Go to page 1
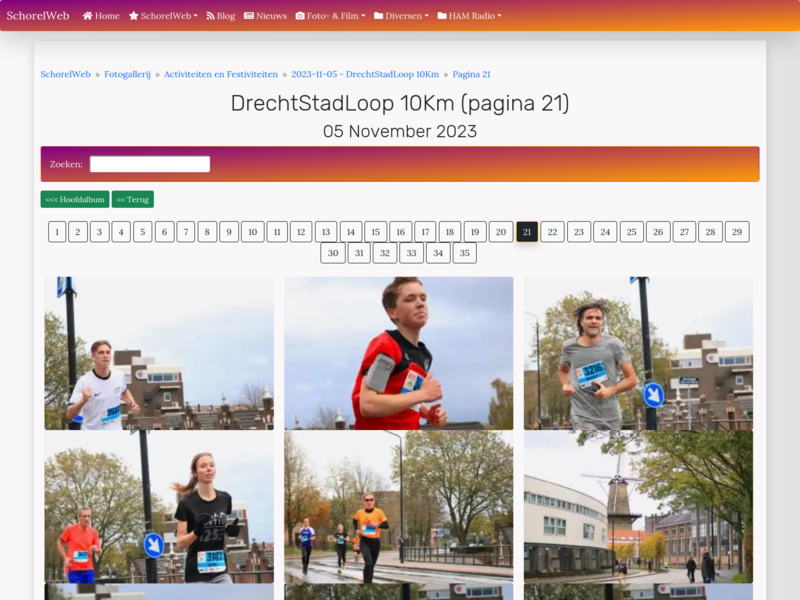The width and height of the screenshot is (800, 600). point(57,232)
